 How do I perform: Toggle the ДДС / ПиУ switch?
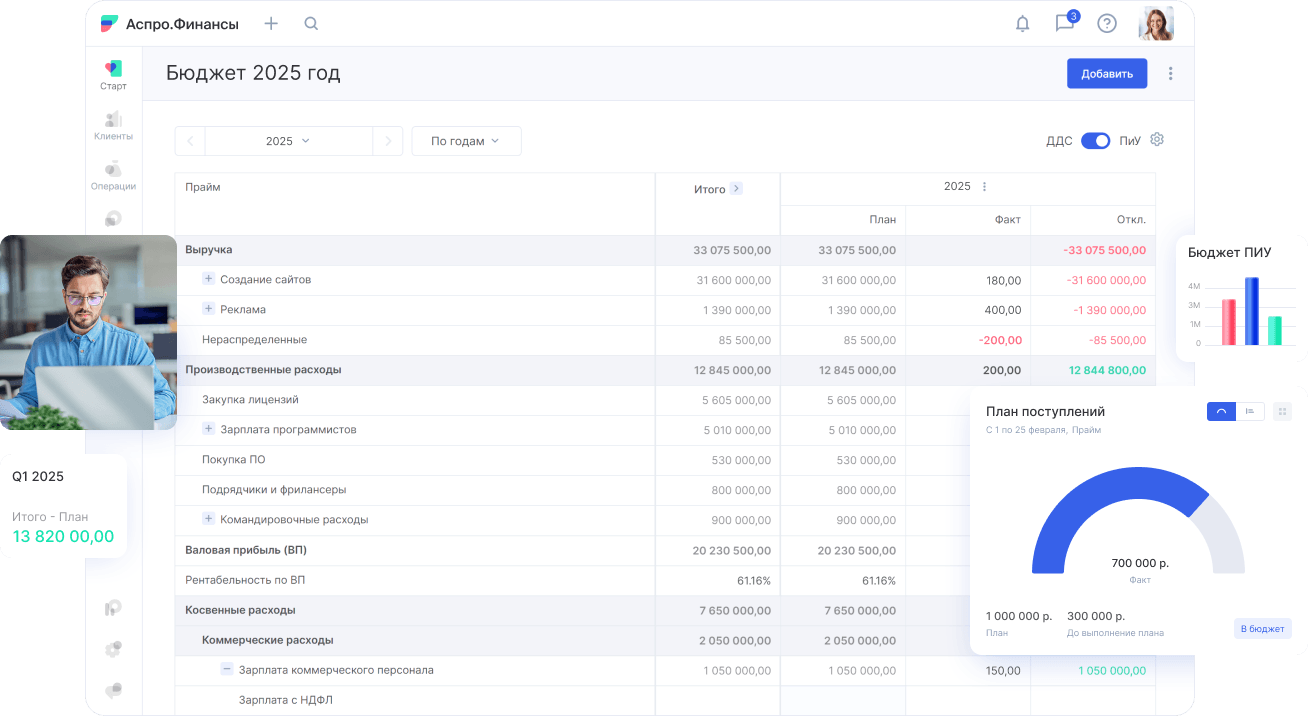tap(1096, 141)
